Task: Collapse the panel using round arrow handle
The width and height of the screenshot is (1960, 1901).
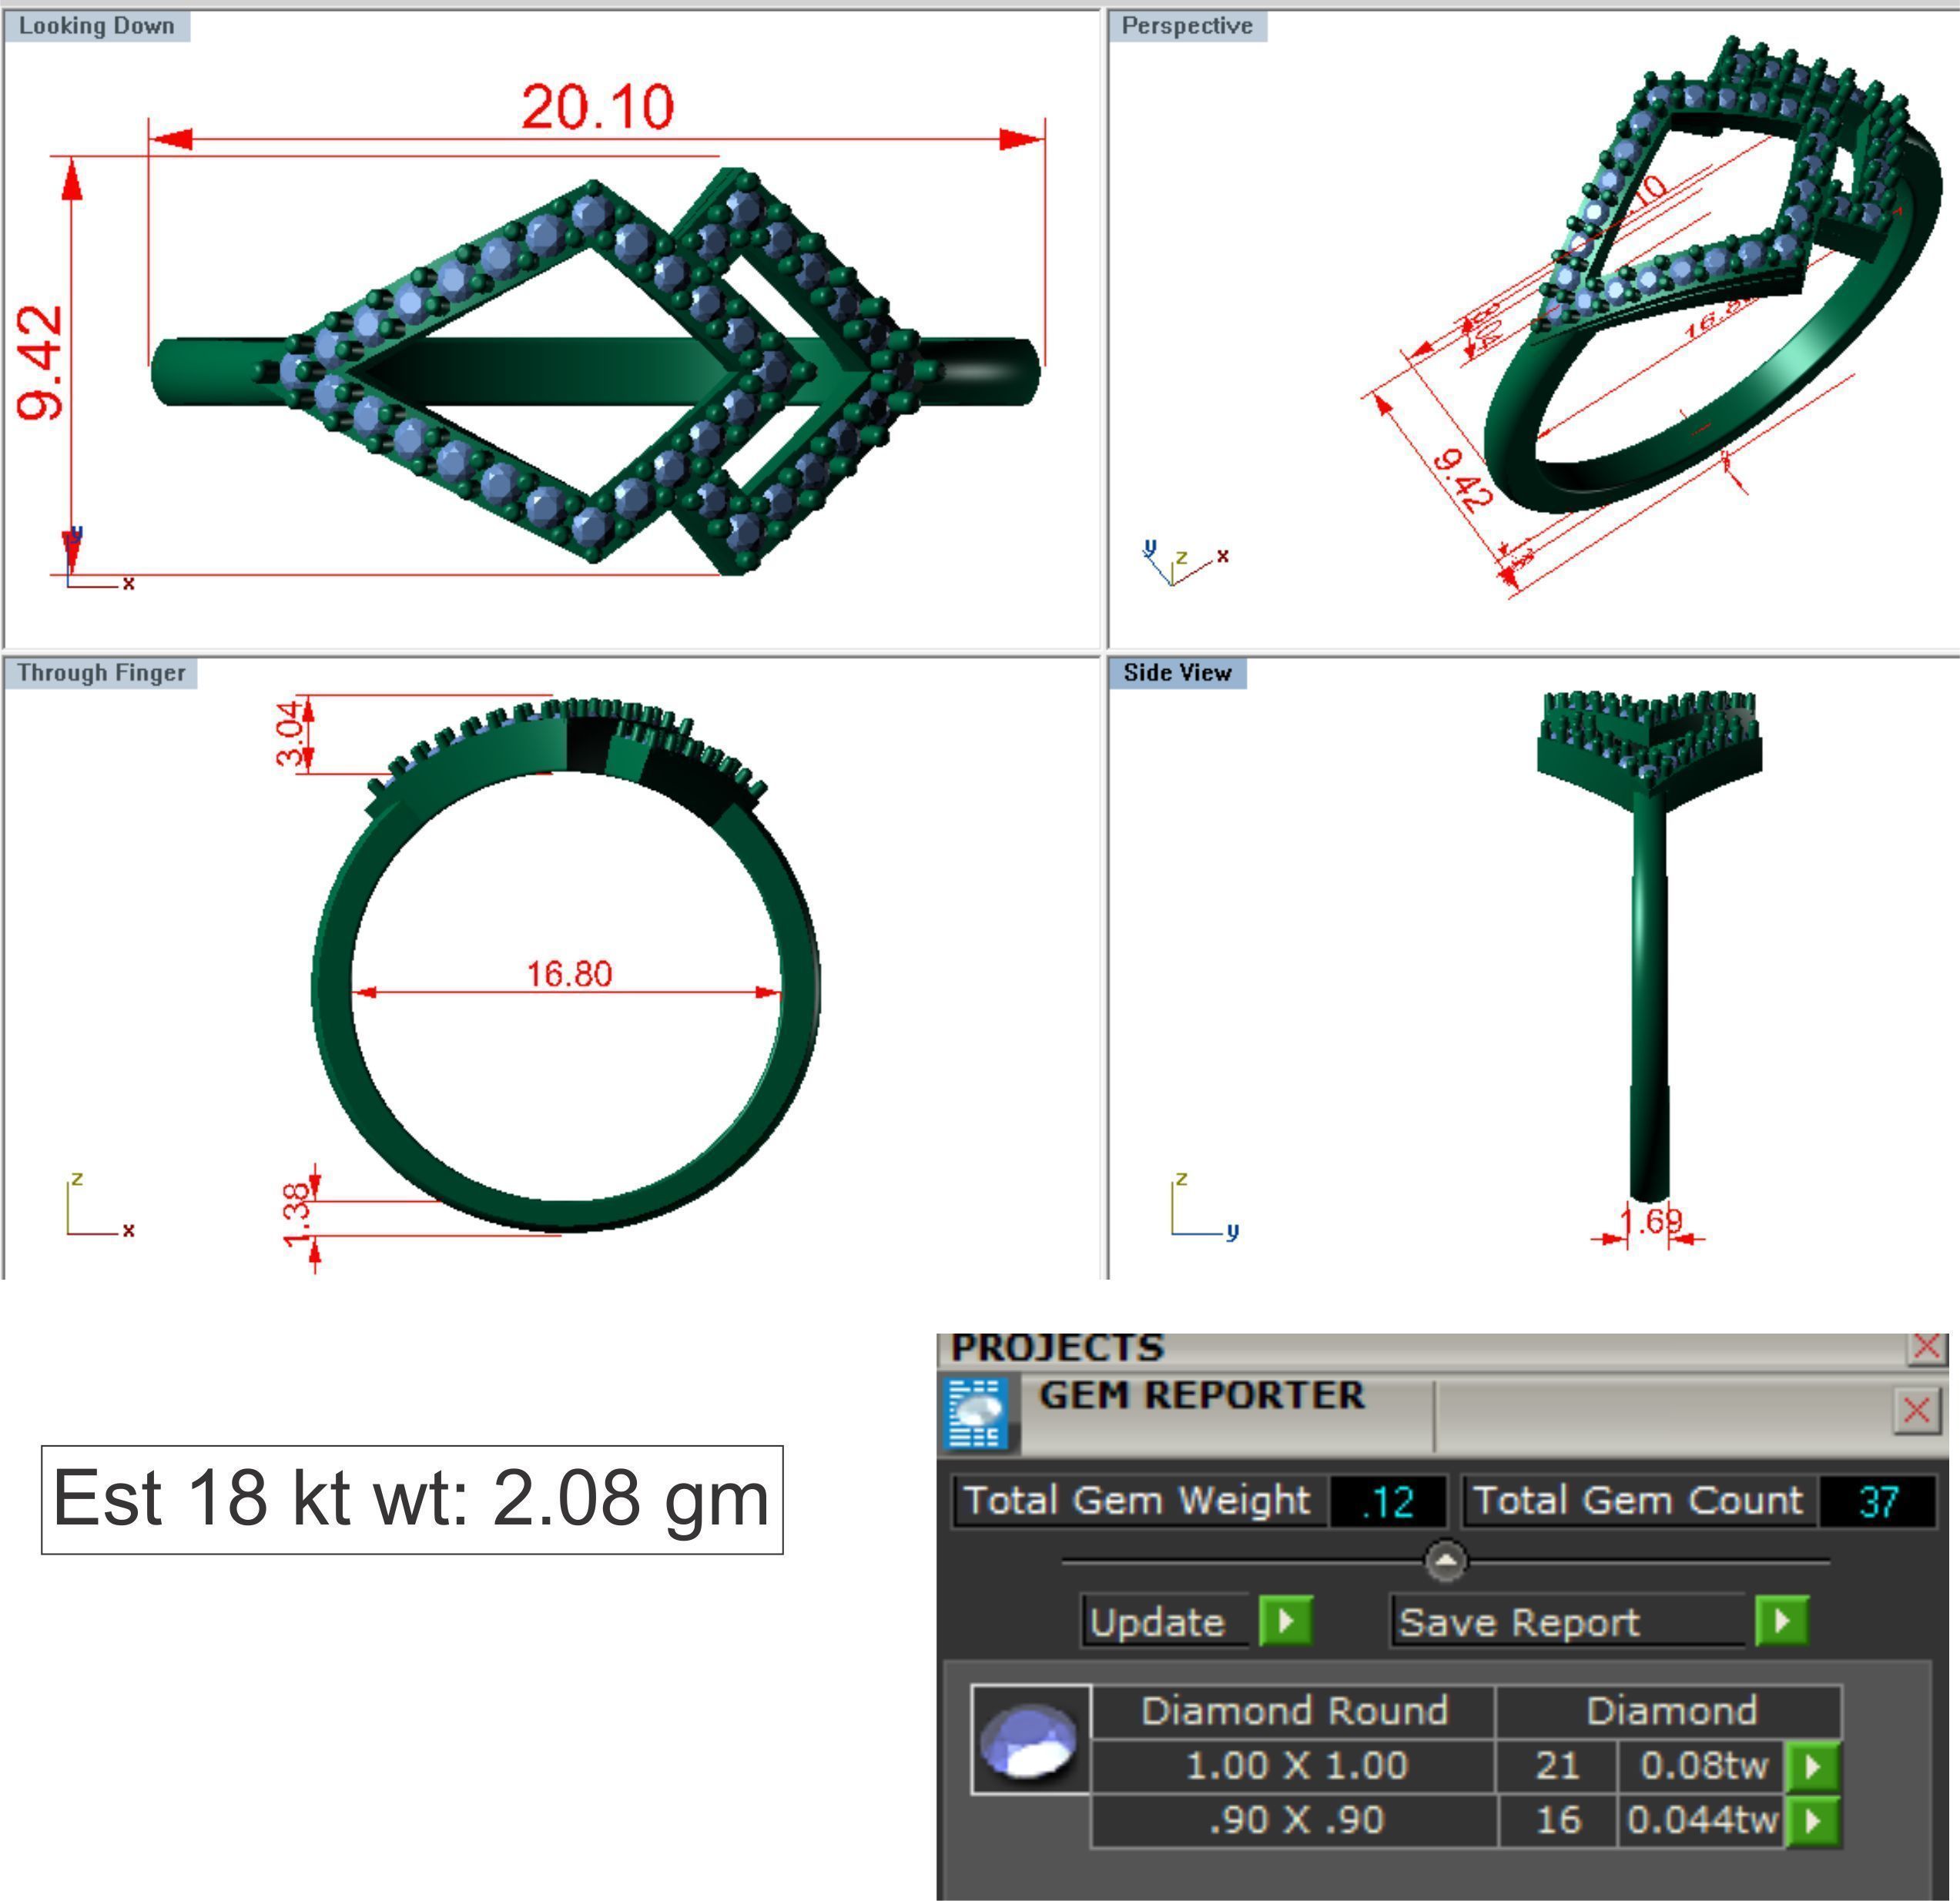Action: click(1445, 1561)
